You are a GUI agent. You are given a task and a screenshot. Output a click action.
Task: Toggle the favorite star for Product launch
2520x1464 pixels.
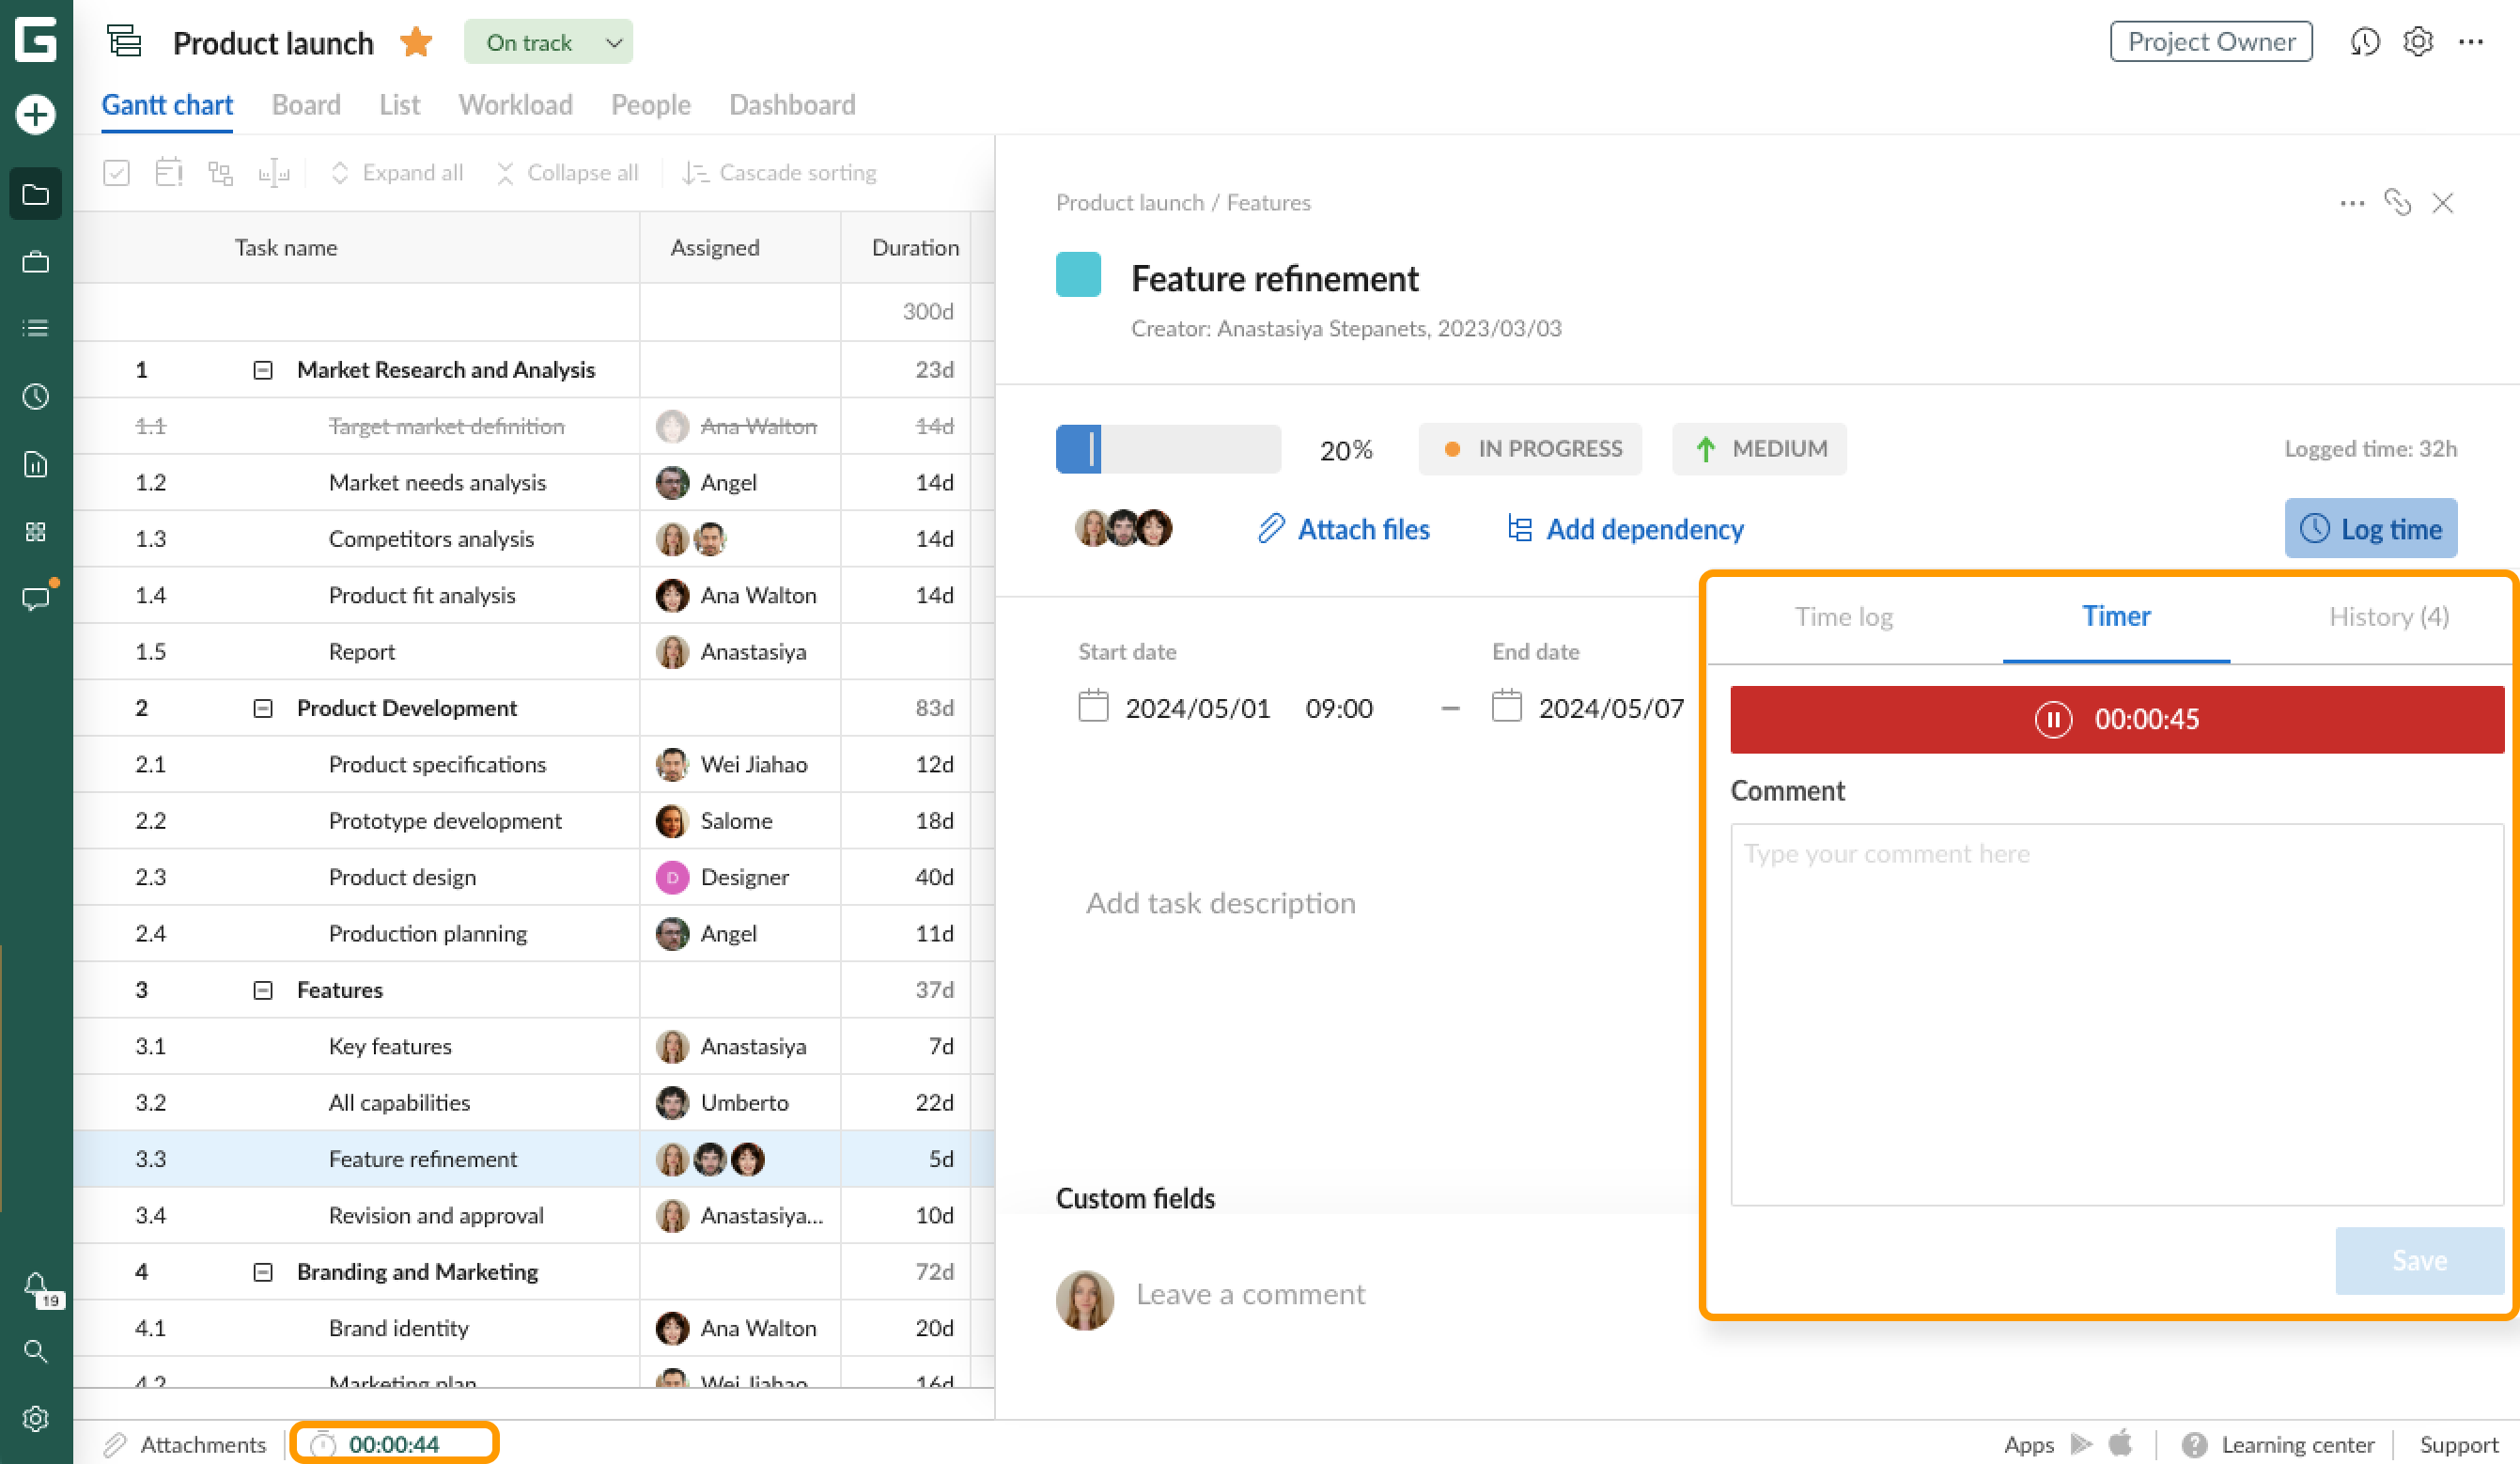(x=416, y=42)
